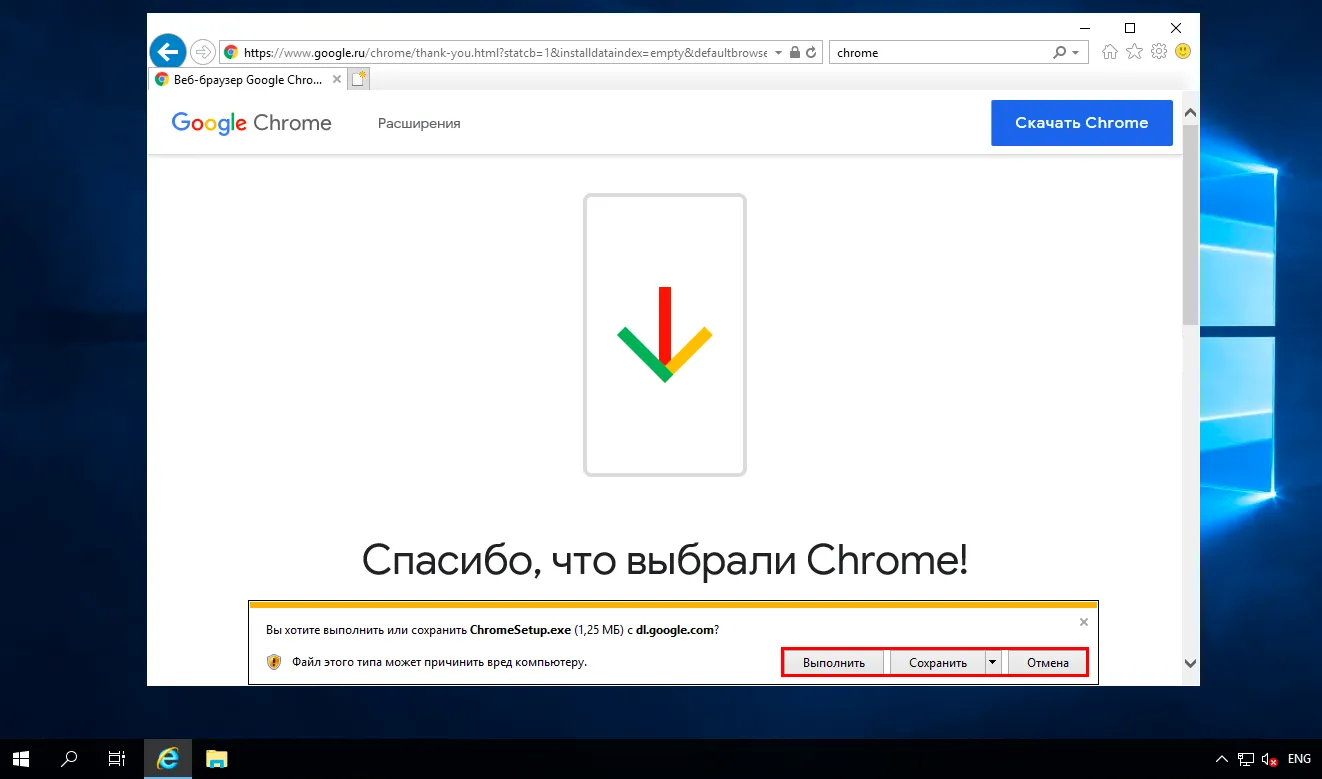Open the Save button dropdown arrow

tap(992, 662)
